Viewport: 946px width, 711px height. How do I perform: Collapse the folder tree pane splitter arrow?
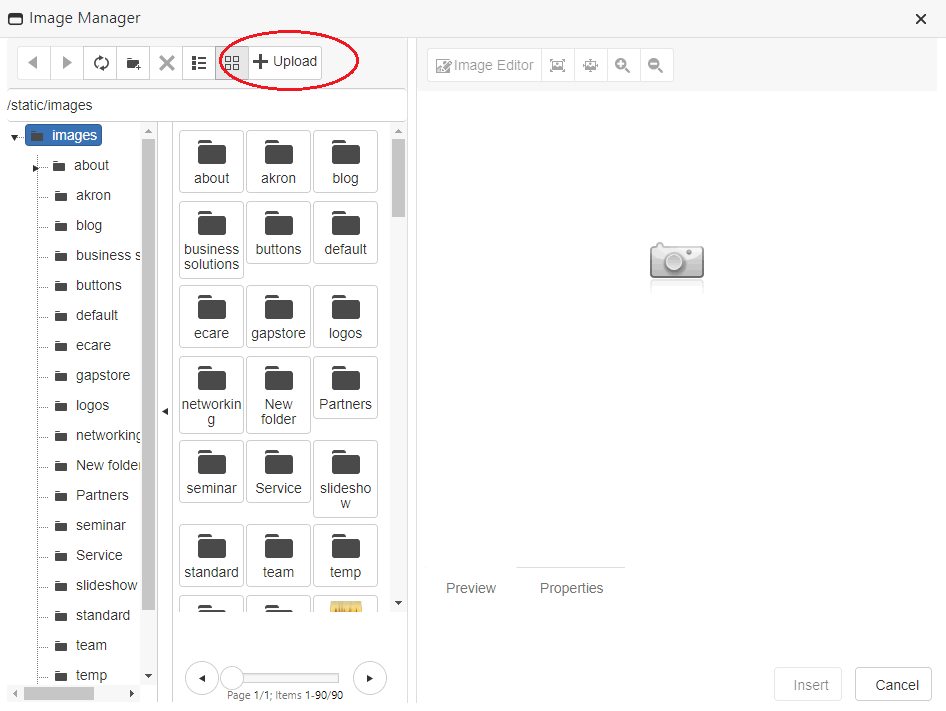[x=165, y=411]
